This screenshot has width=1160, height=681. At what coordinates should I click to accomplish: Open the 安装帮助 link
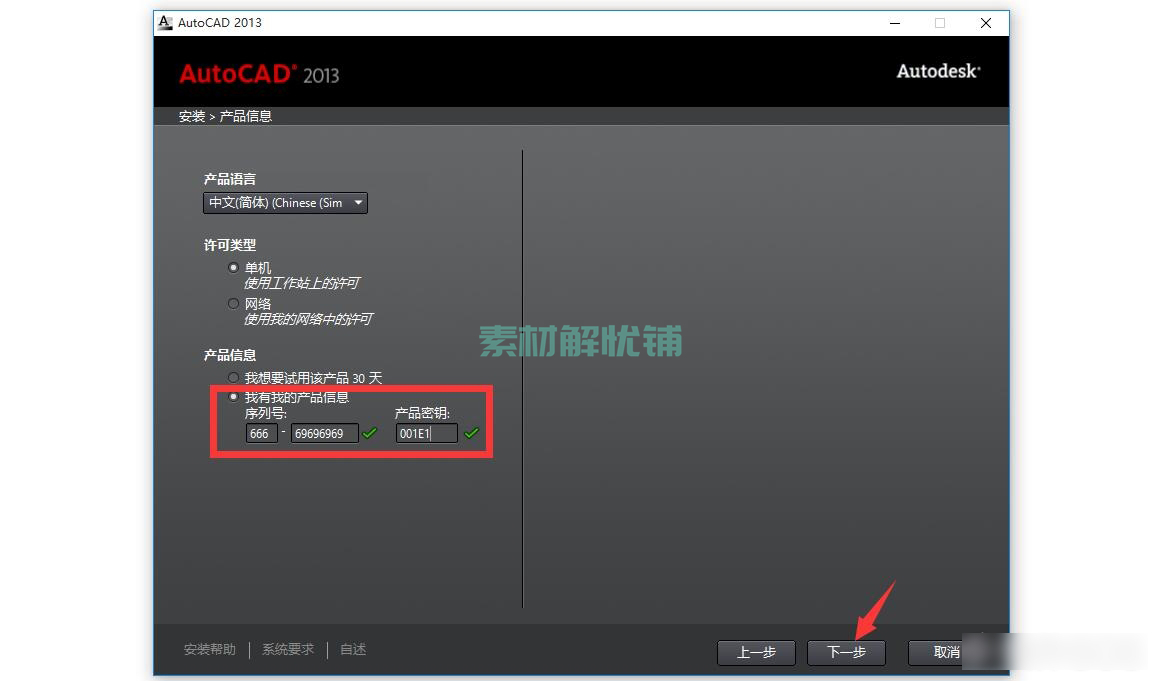209,649
